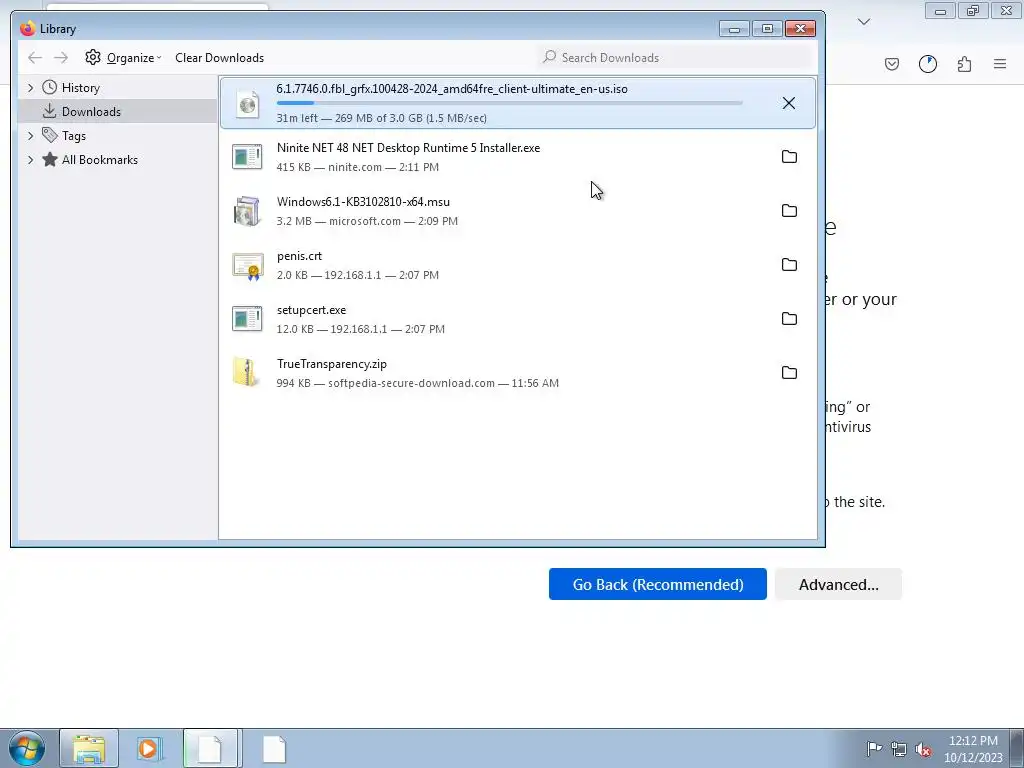Open containing folder for Ninite NET 48 installer
The image size is (1024, 768).
pos(789,157)
